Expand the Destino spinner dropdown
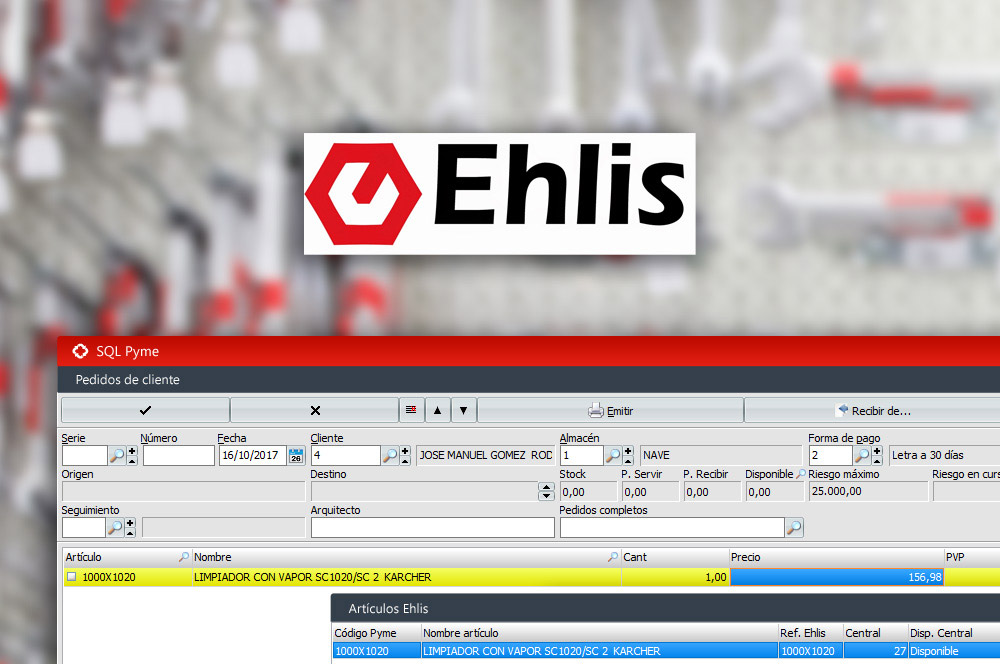Image resolution: width=1000 pixels, height=664 pixels. [x=546, y=491]
